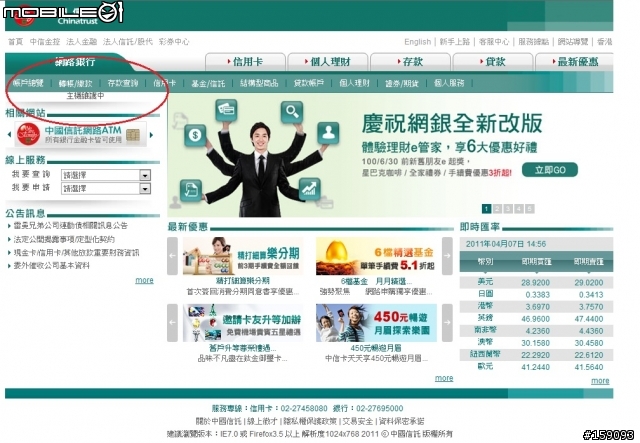
Task: Open 法定公開揭露事項/定型化契約 notice
Action: pyautogui.click(x=64, y=239)
